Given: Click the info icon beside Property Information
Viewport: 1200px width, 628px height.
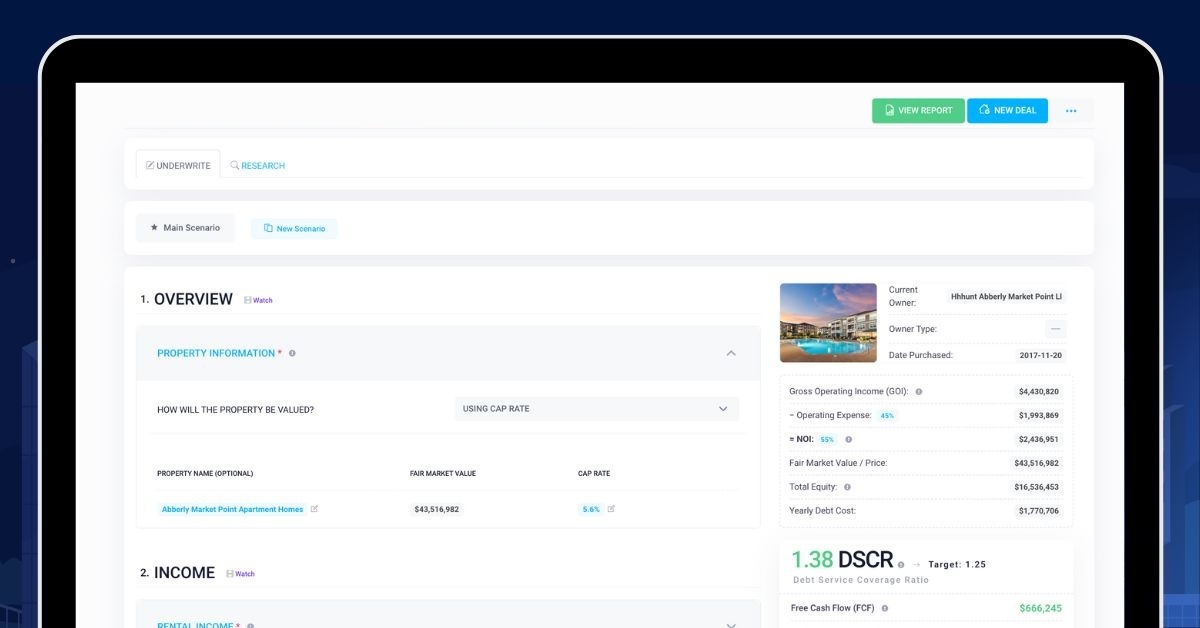Looking at the screenshot, I should pyautogui.click(x=292, y=353).
